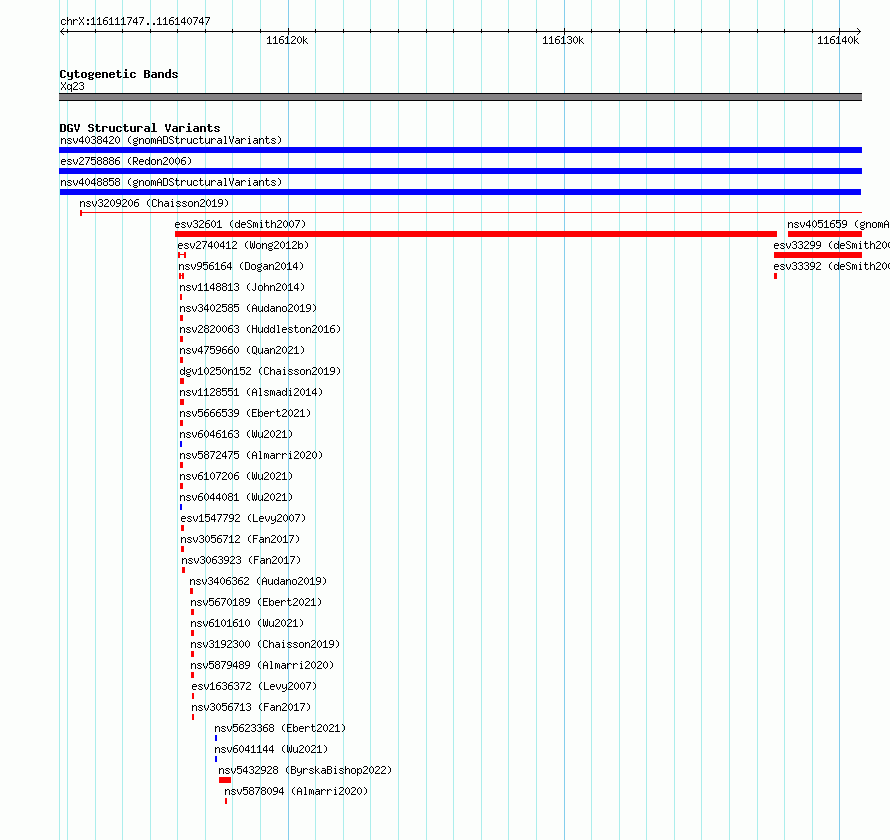Select nsv6101610 (Wu2021) label
The height and width of the screenshot is (840, 890).
coord(247,623)
